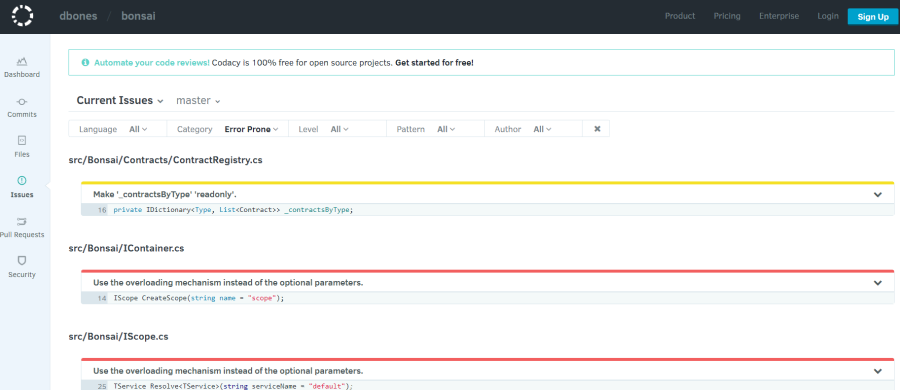Open the Pattern filter dropdown

[x=446, y=129]
